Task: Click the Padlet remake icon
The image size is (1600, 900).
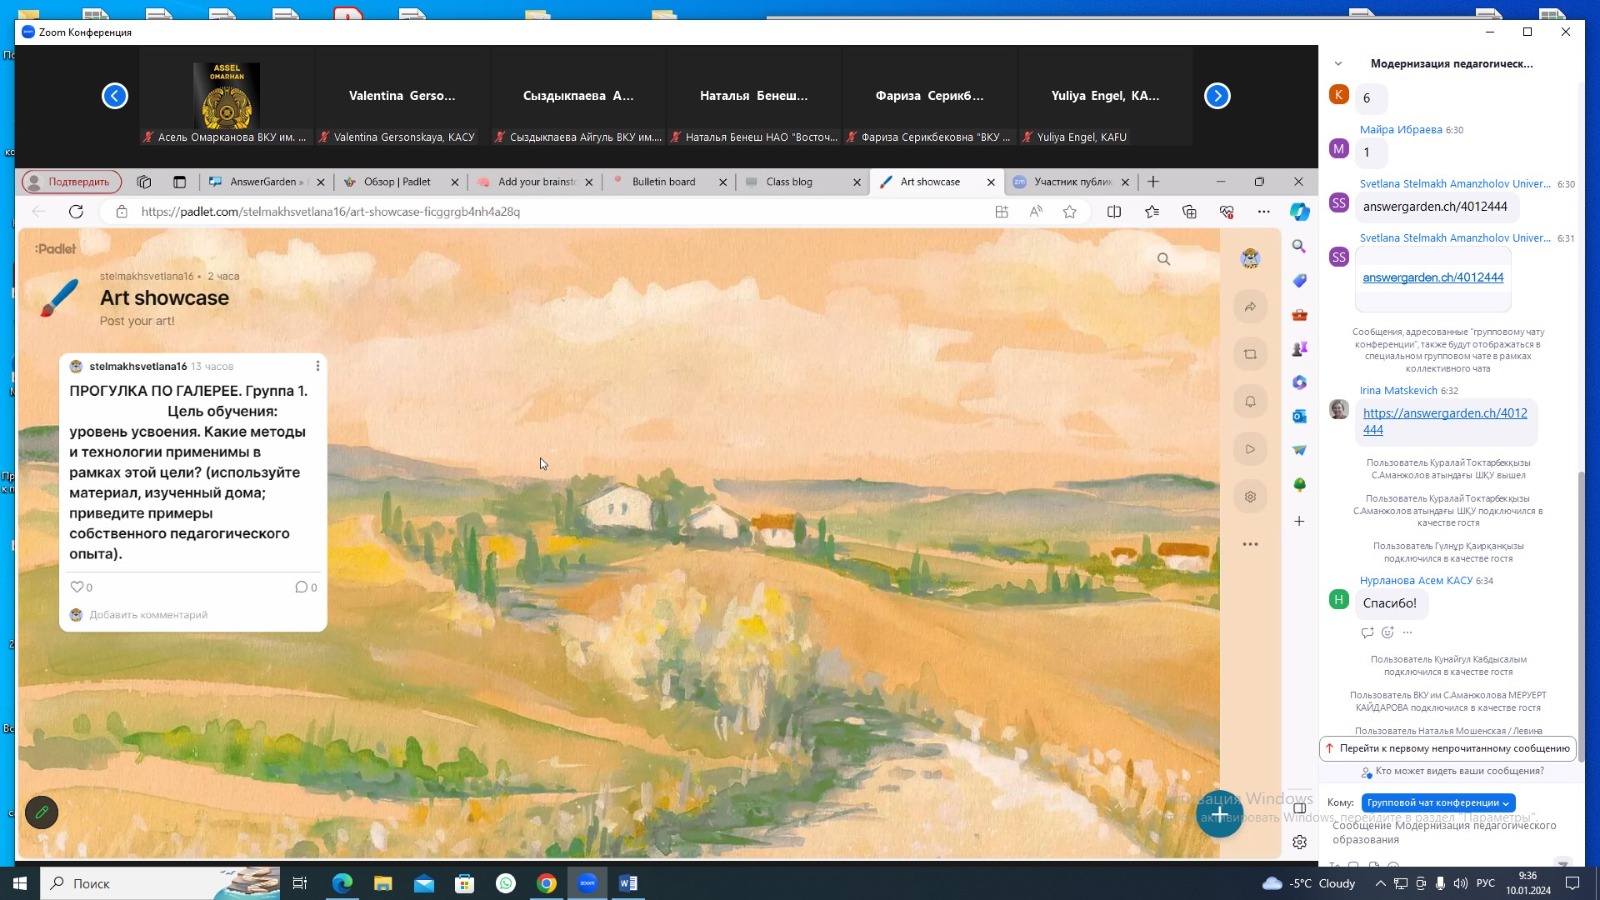Action: point(1250,354)
